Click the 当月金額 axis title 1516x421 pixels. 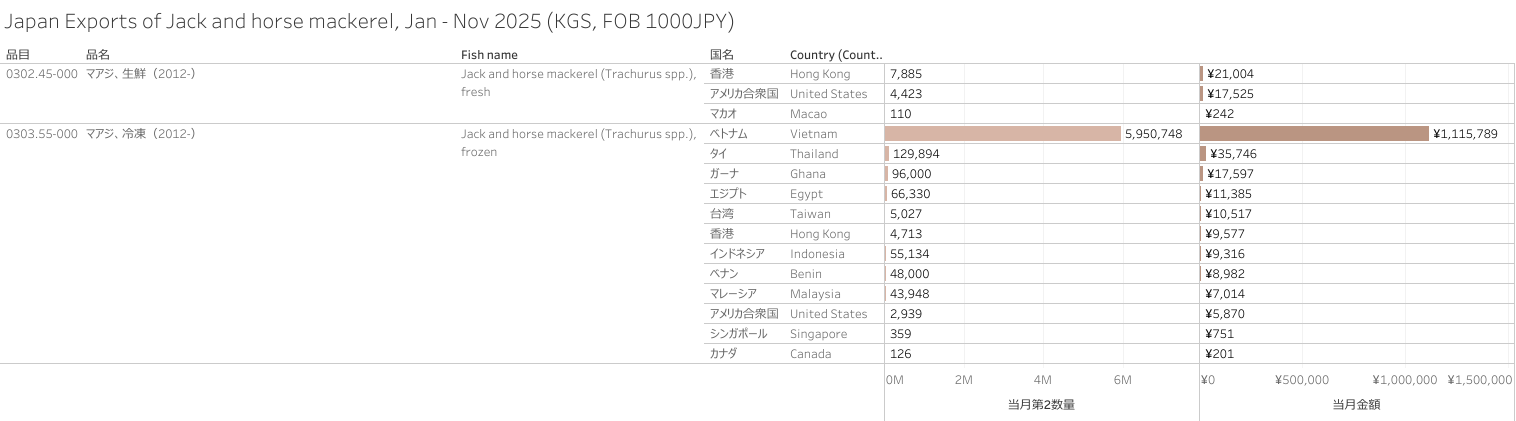(1356, 404)
